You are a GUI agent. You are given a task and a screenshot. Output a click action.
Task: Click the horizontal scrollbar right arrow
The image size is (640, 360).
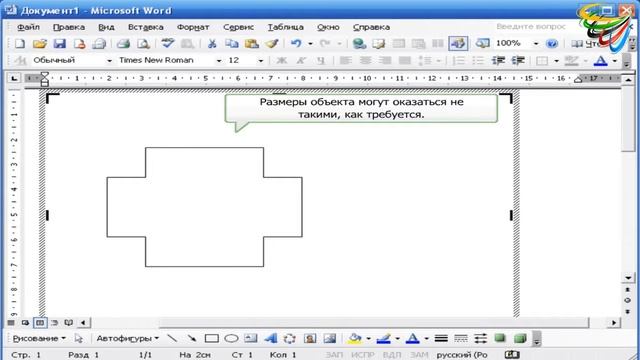pyautogui.click(x=614, y=322)
